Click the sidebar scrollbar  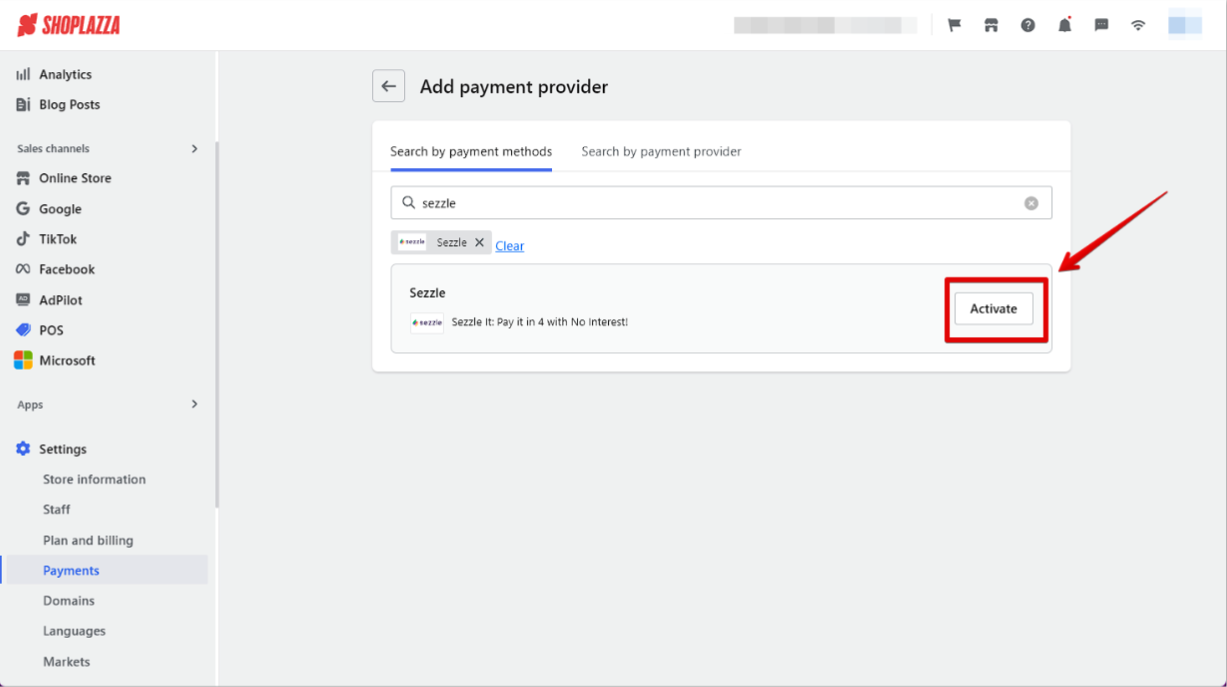pyautogui.click(x=216, y=324)
